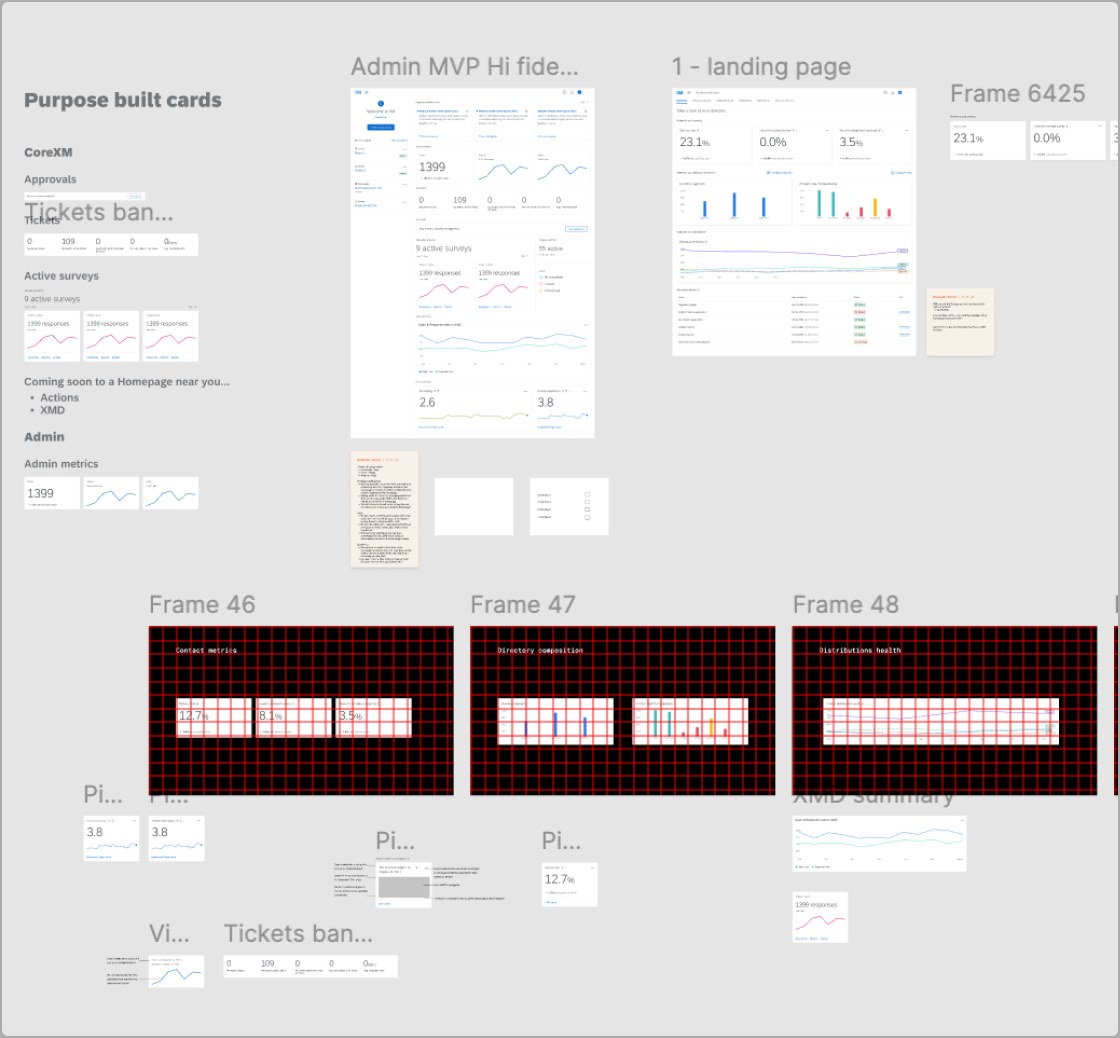Select the 0.0% card in Frame 6425
The image size is (1120, 1038).
(1067, 140)
